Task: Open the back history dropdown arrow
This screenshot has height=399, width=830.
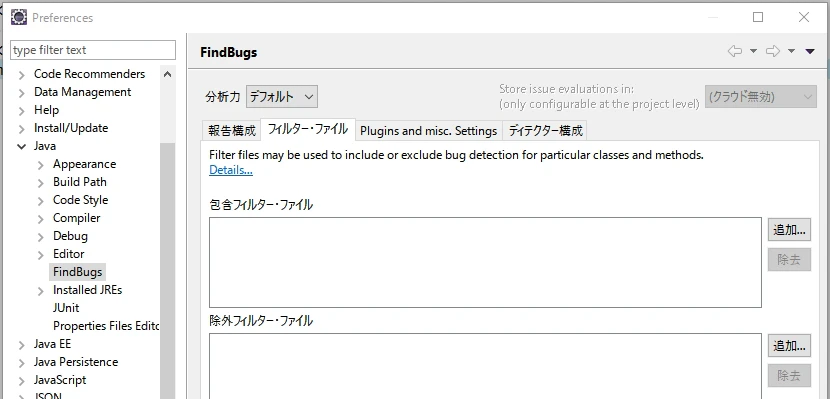Action: pyautogui.click(x=753, y=51)
